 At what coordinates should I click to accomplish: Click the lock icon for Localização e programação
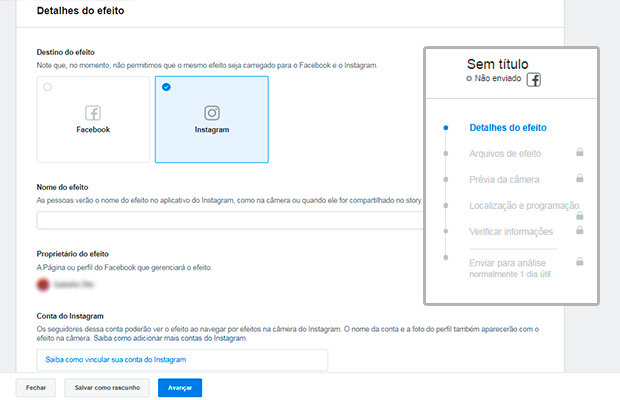[x=580, y=215]
